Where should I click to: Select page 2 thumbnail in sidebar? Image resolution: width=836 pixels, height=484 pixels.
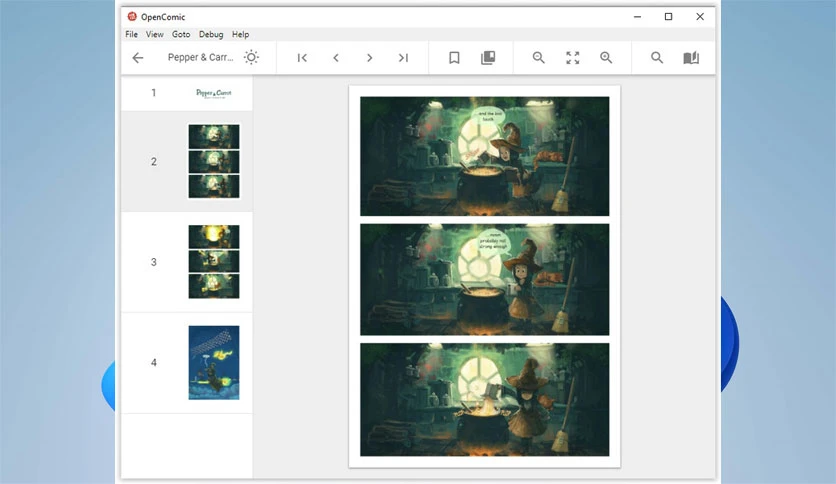pos(214,161)
